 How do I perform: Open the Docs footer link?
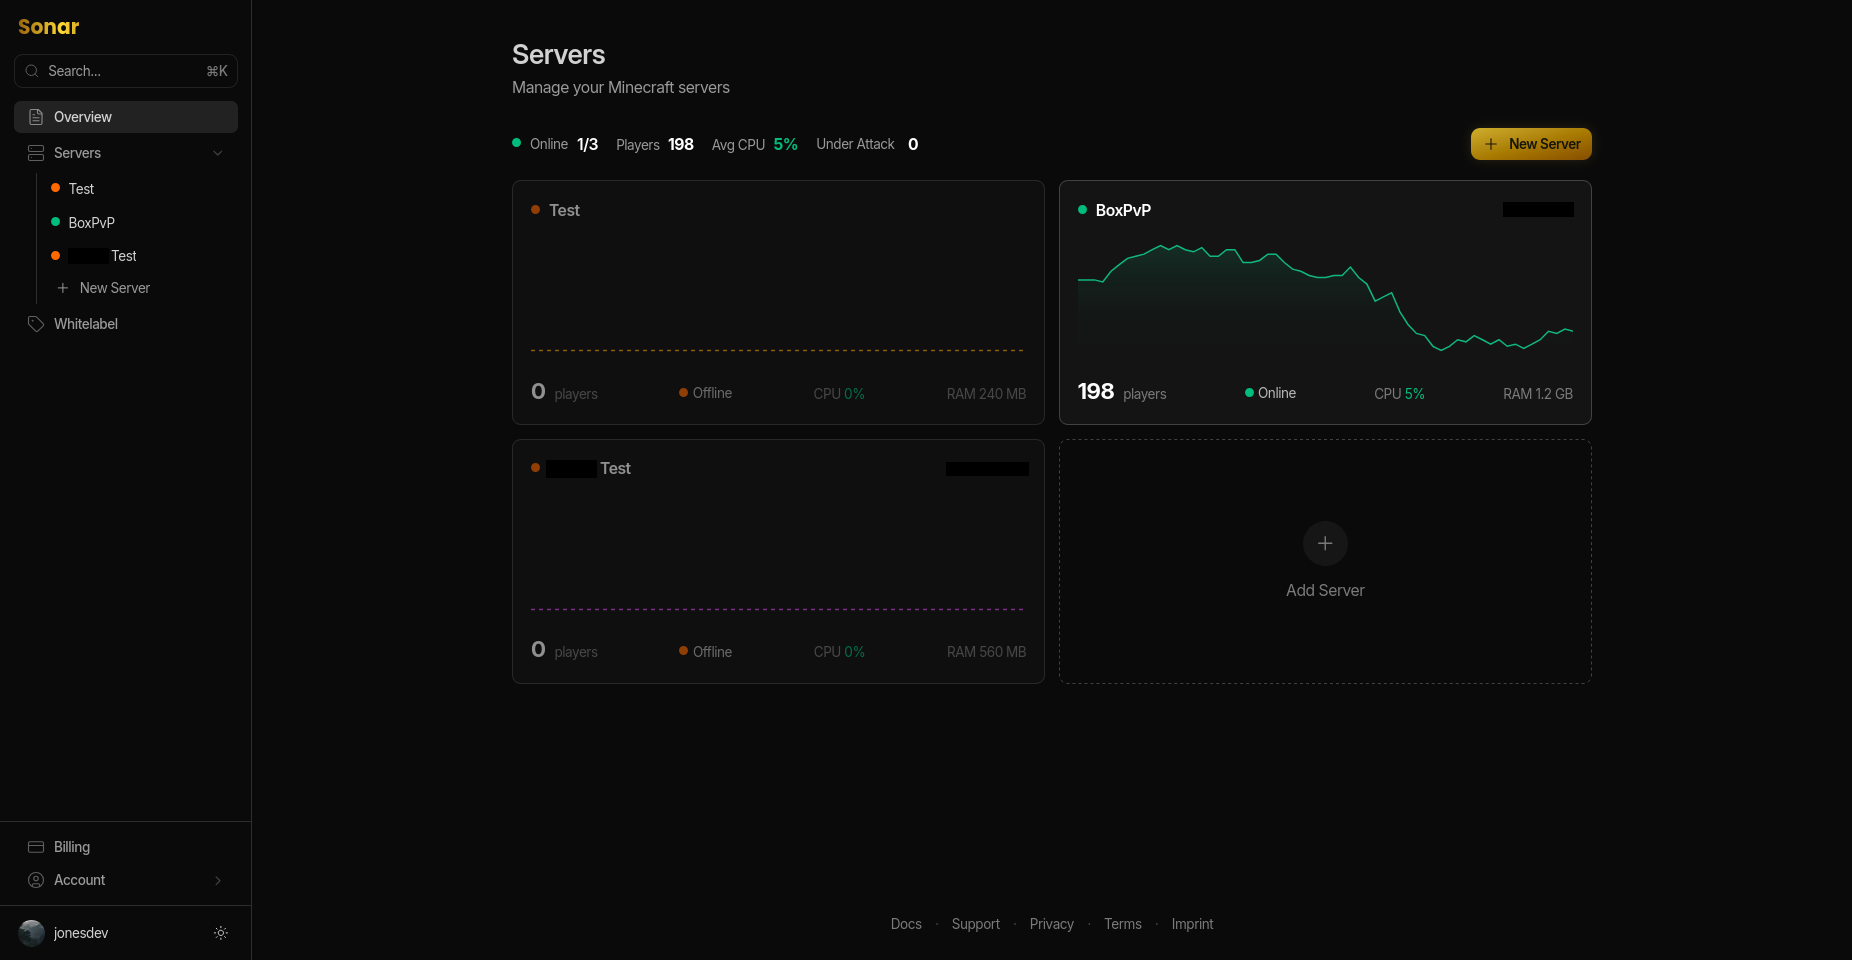click(906, 924)
